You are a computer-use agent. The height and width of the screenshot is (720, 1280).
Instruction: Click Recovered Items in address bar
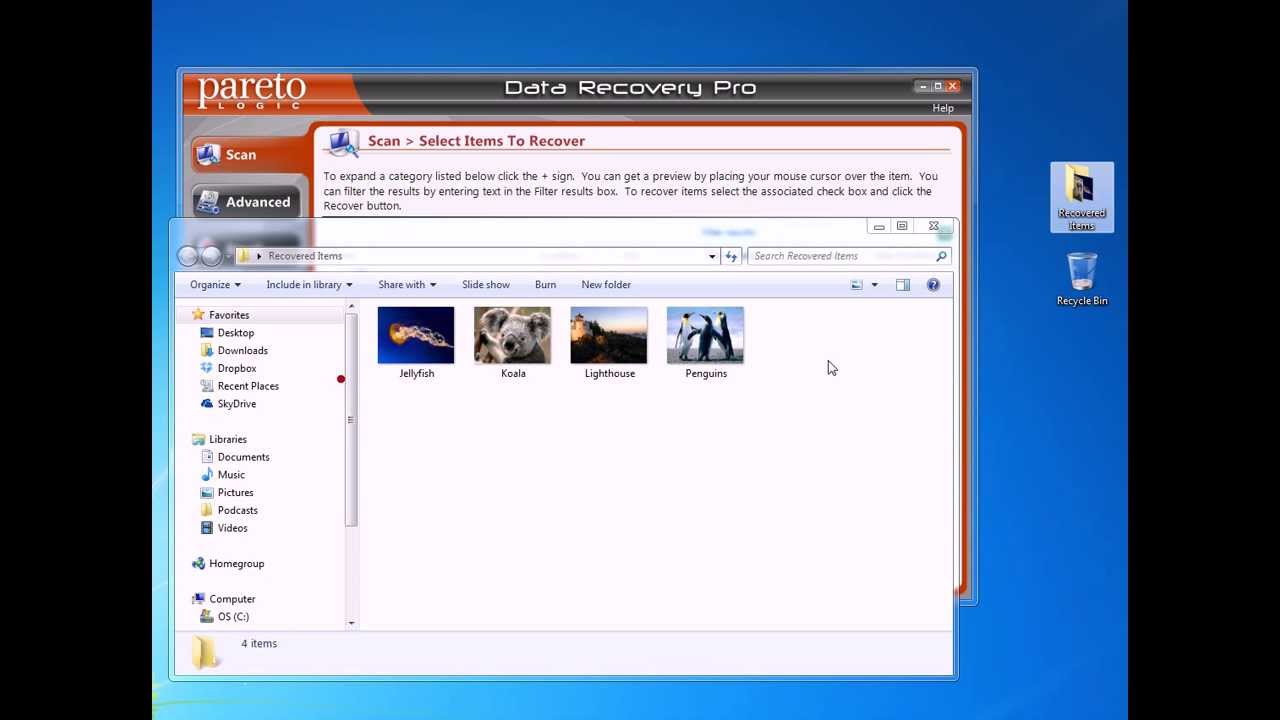coord(305,256)
